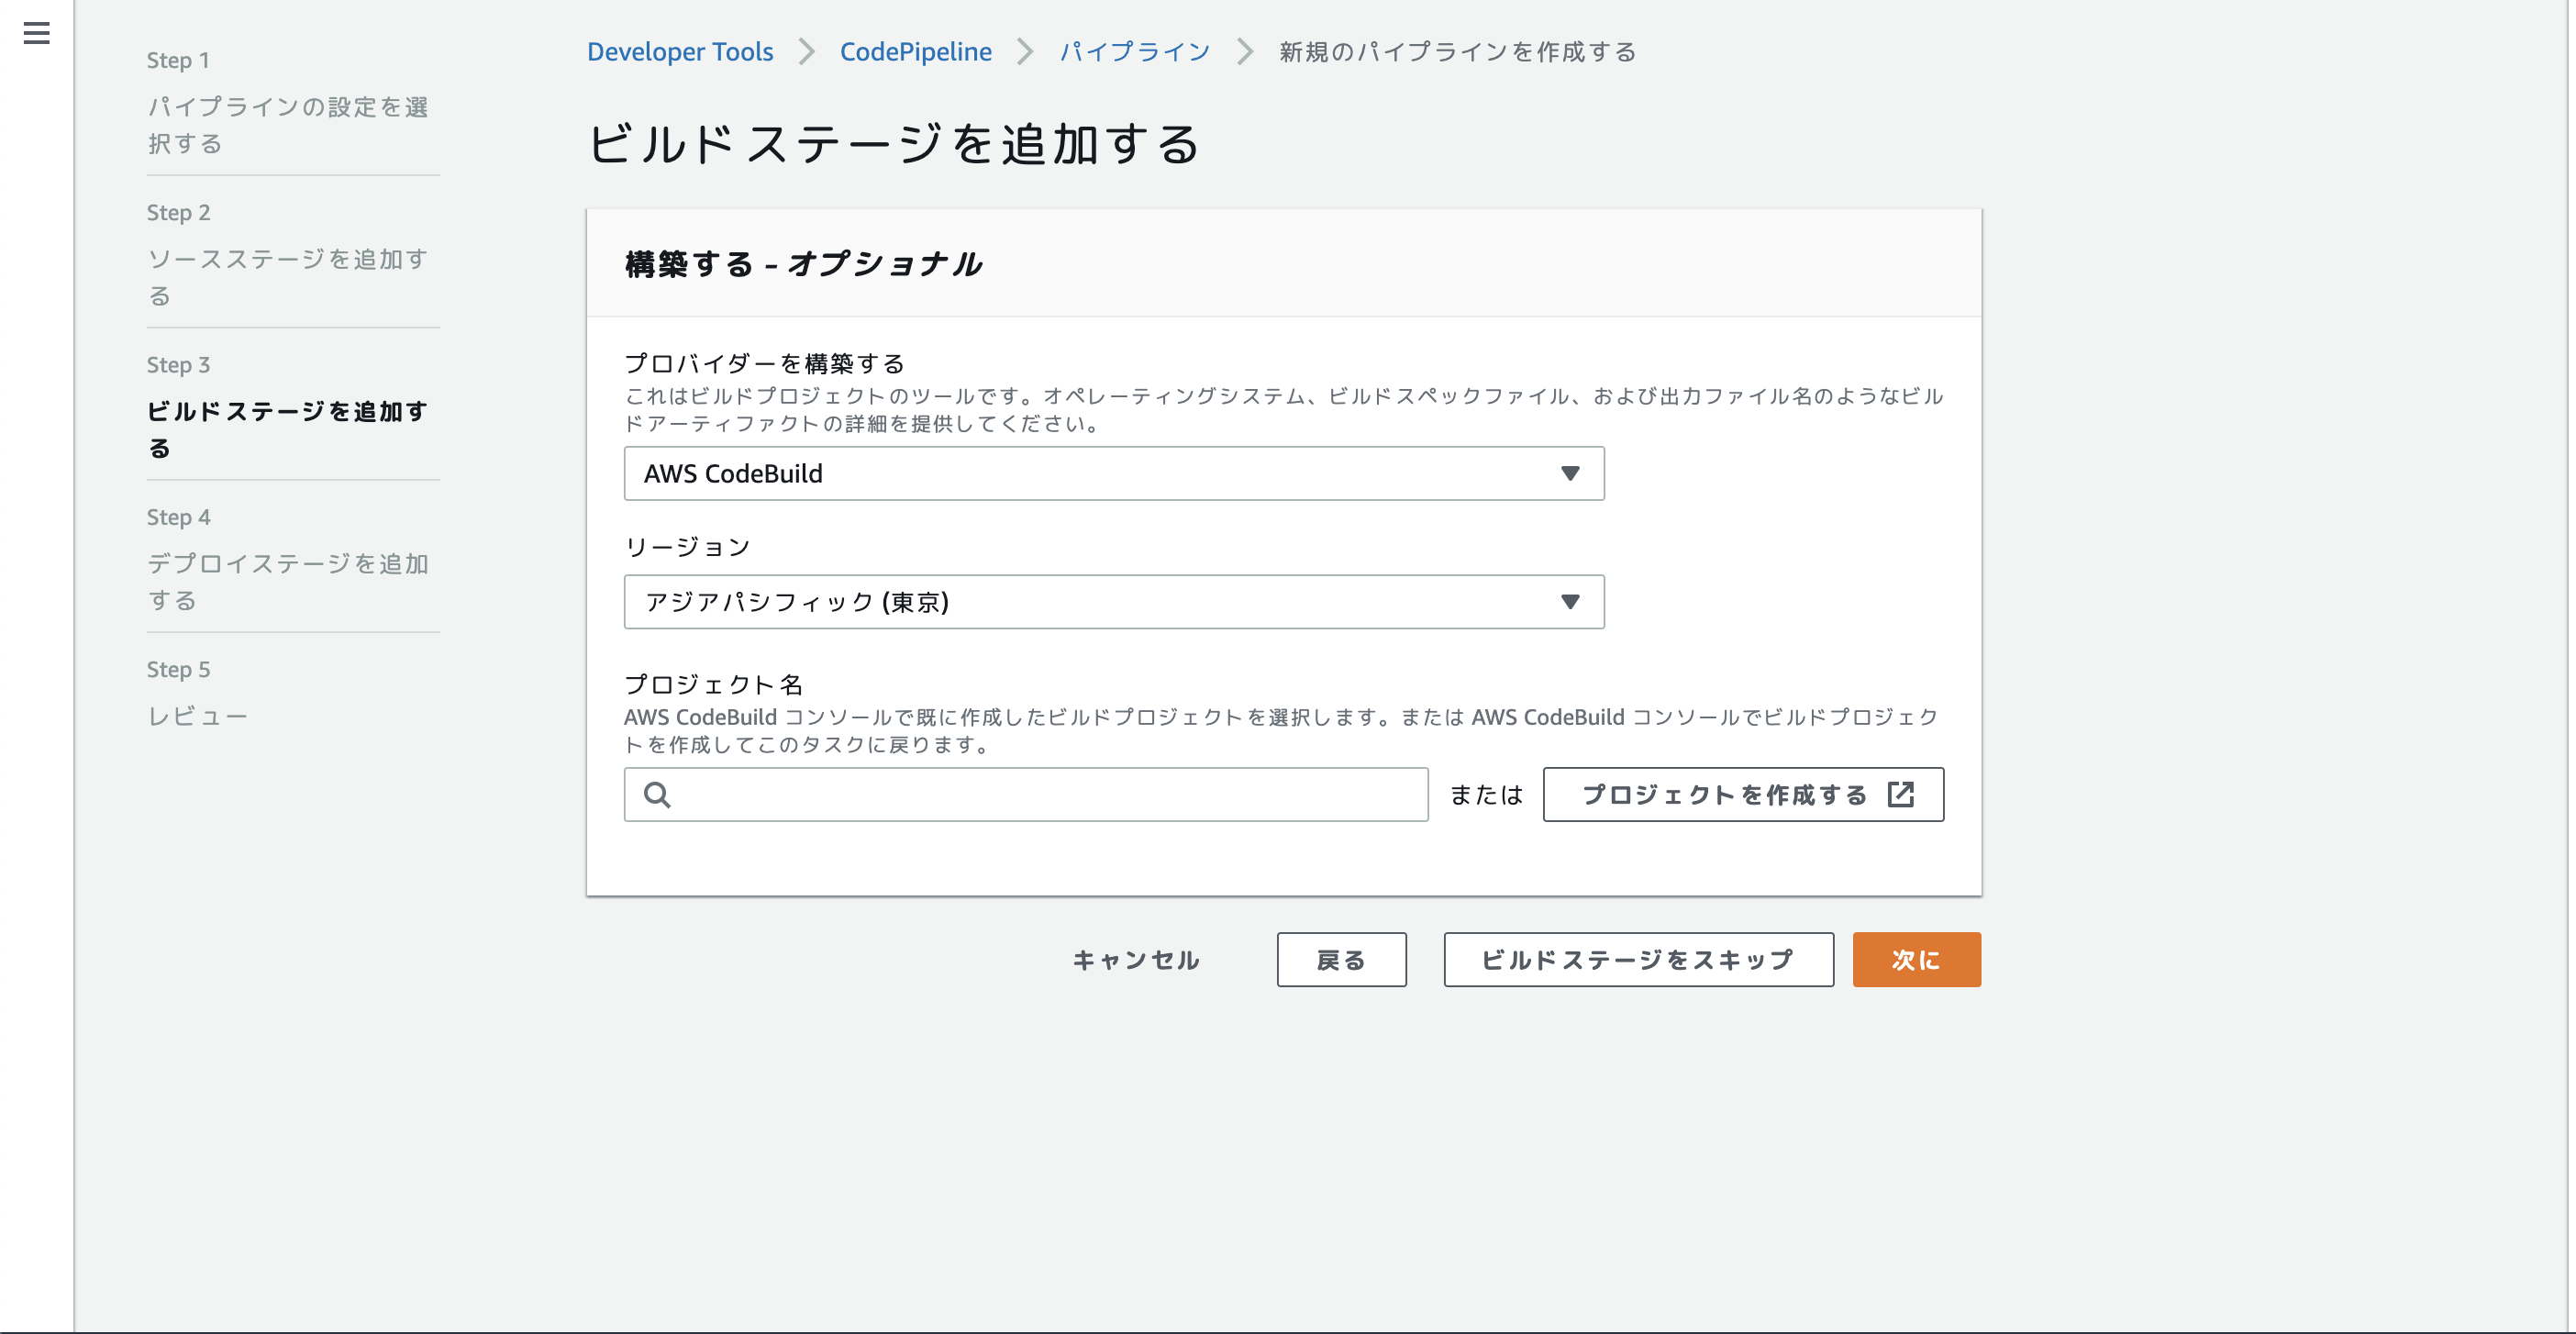Image resolution: width=2576 pixels, height=1334 pixels.
Task: Click the search magnifier icon in project name field
Action: (657, 795)
